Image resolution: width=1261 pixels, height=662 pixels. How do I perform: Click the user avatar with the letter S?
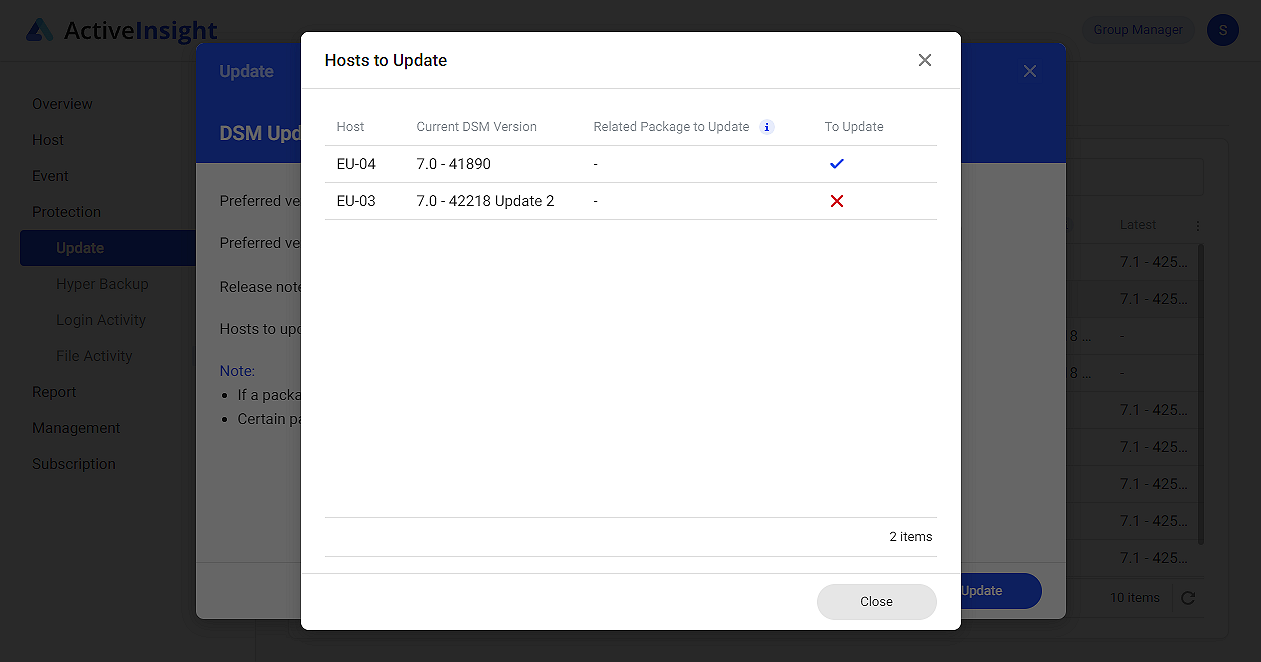click(x=1222, y=30)
